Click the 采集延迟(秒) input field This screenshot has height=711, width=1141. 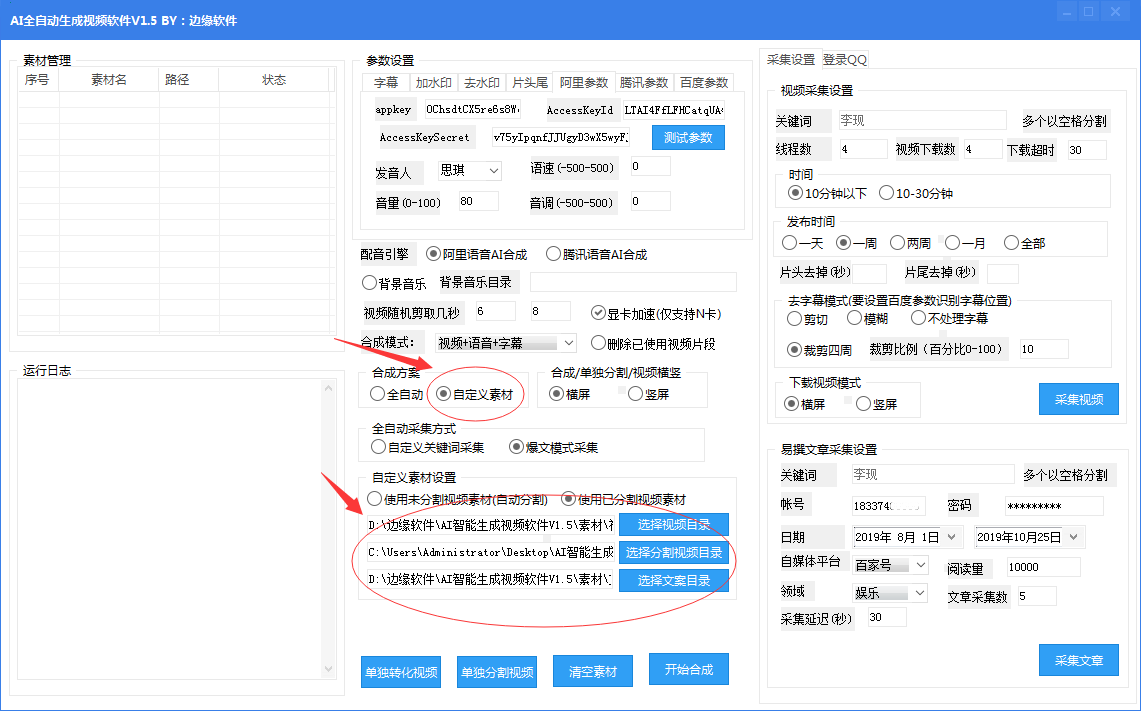[x=887, y=617]
